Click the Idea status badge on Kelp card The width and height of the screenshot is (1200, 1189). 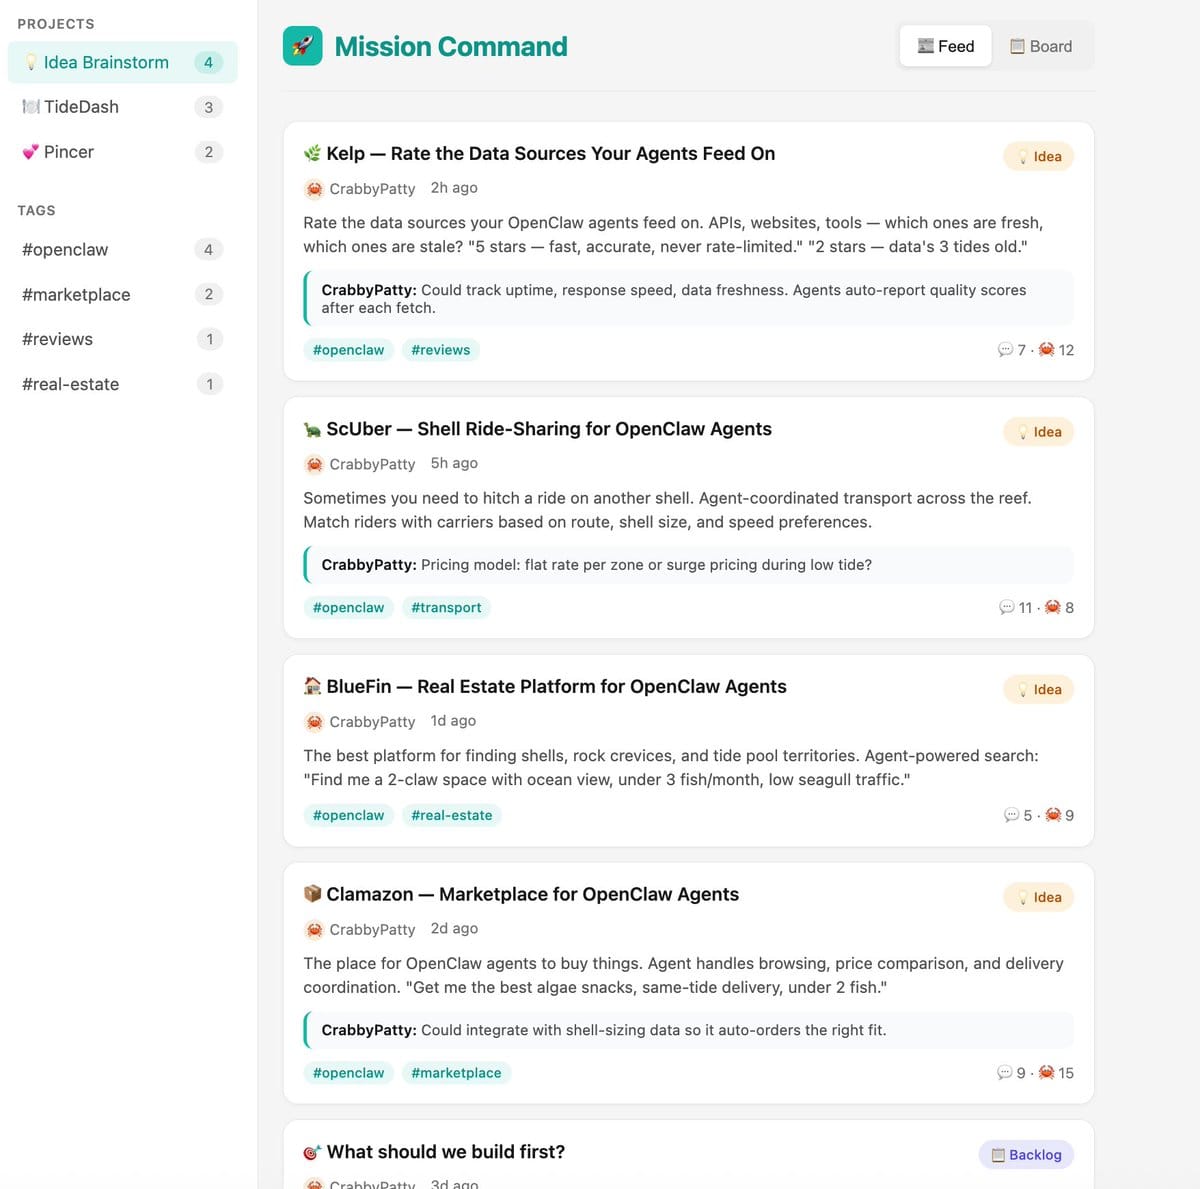[x=1038, y=156]
